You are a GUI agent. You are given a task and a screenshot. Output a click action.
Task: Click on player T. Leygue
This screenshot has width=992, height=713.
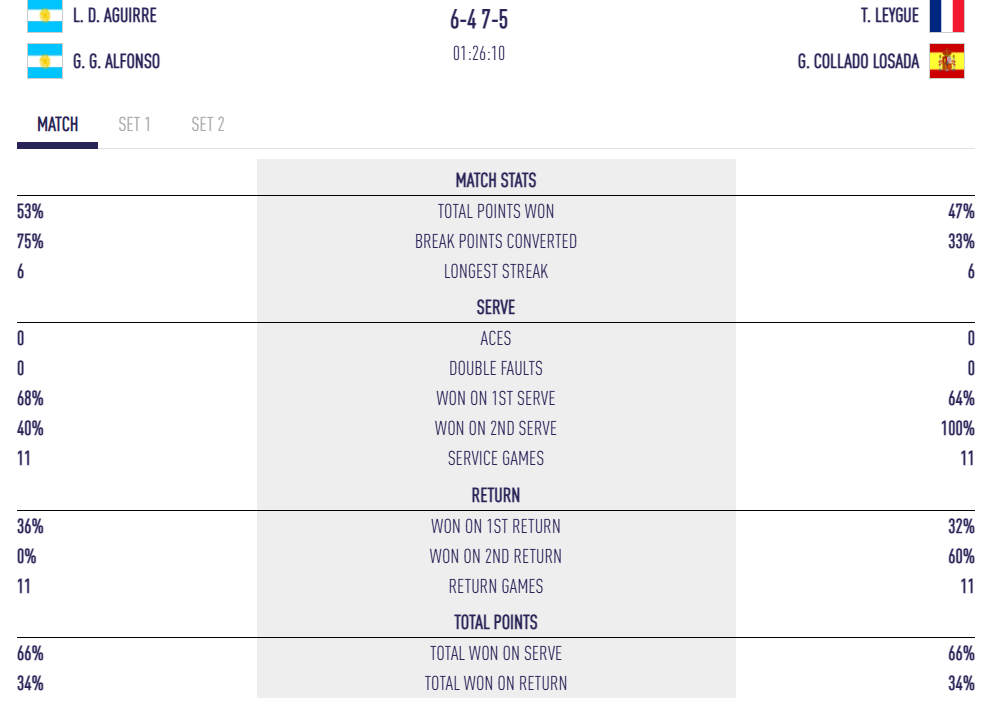(889, 16)
